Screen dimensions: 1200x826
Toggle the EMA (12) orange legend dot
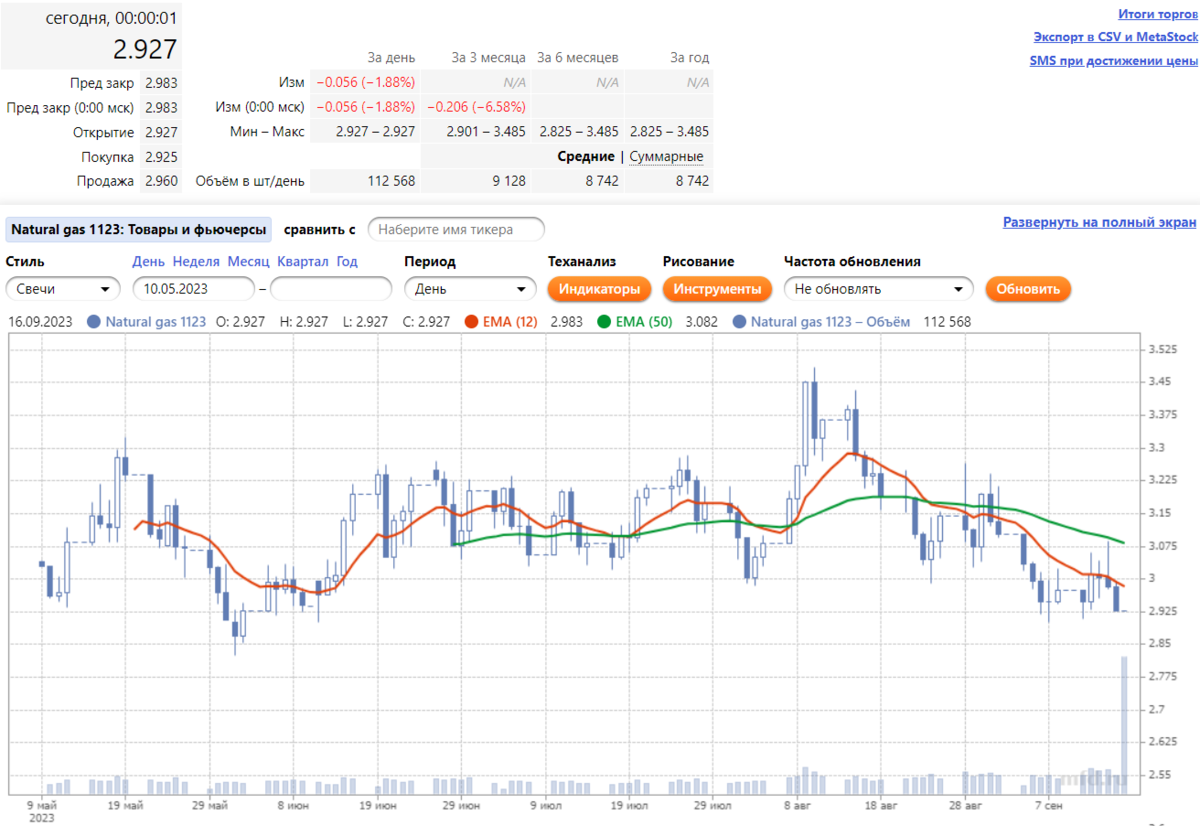click(x=472, y=322)
